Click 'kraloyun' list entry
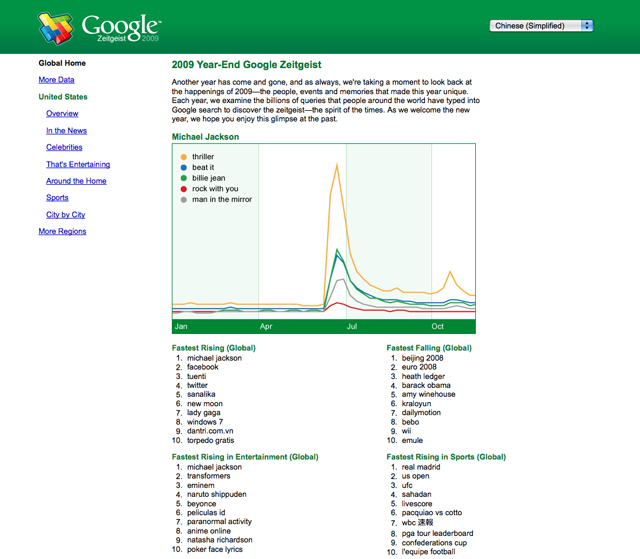640x559 pixels. (416, 404)
